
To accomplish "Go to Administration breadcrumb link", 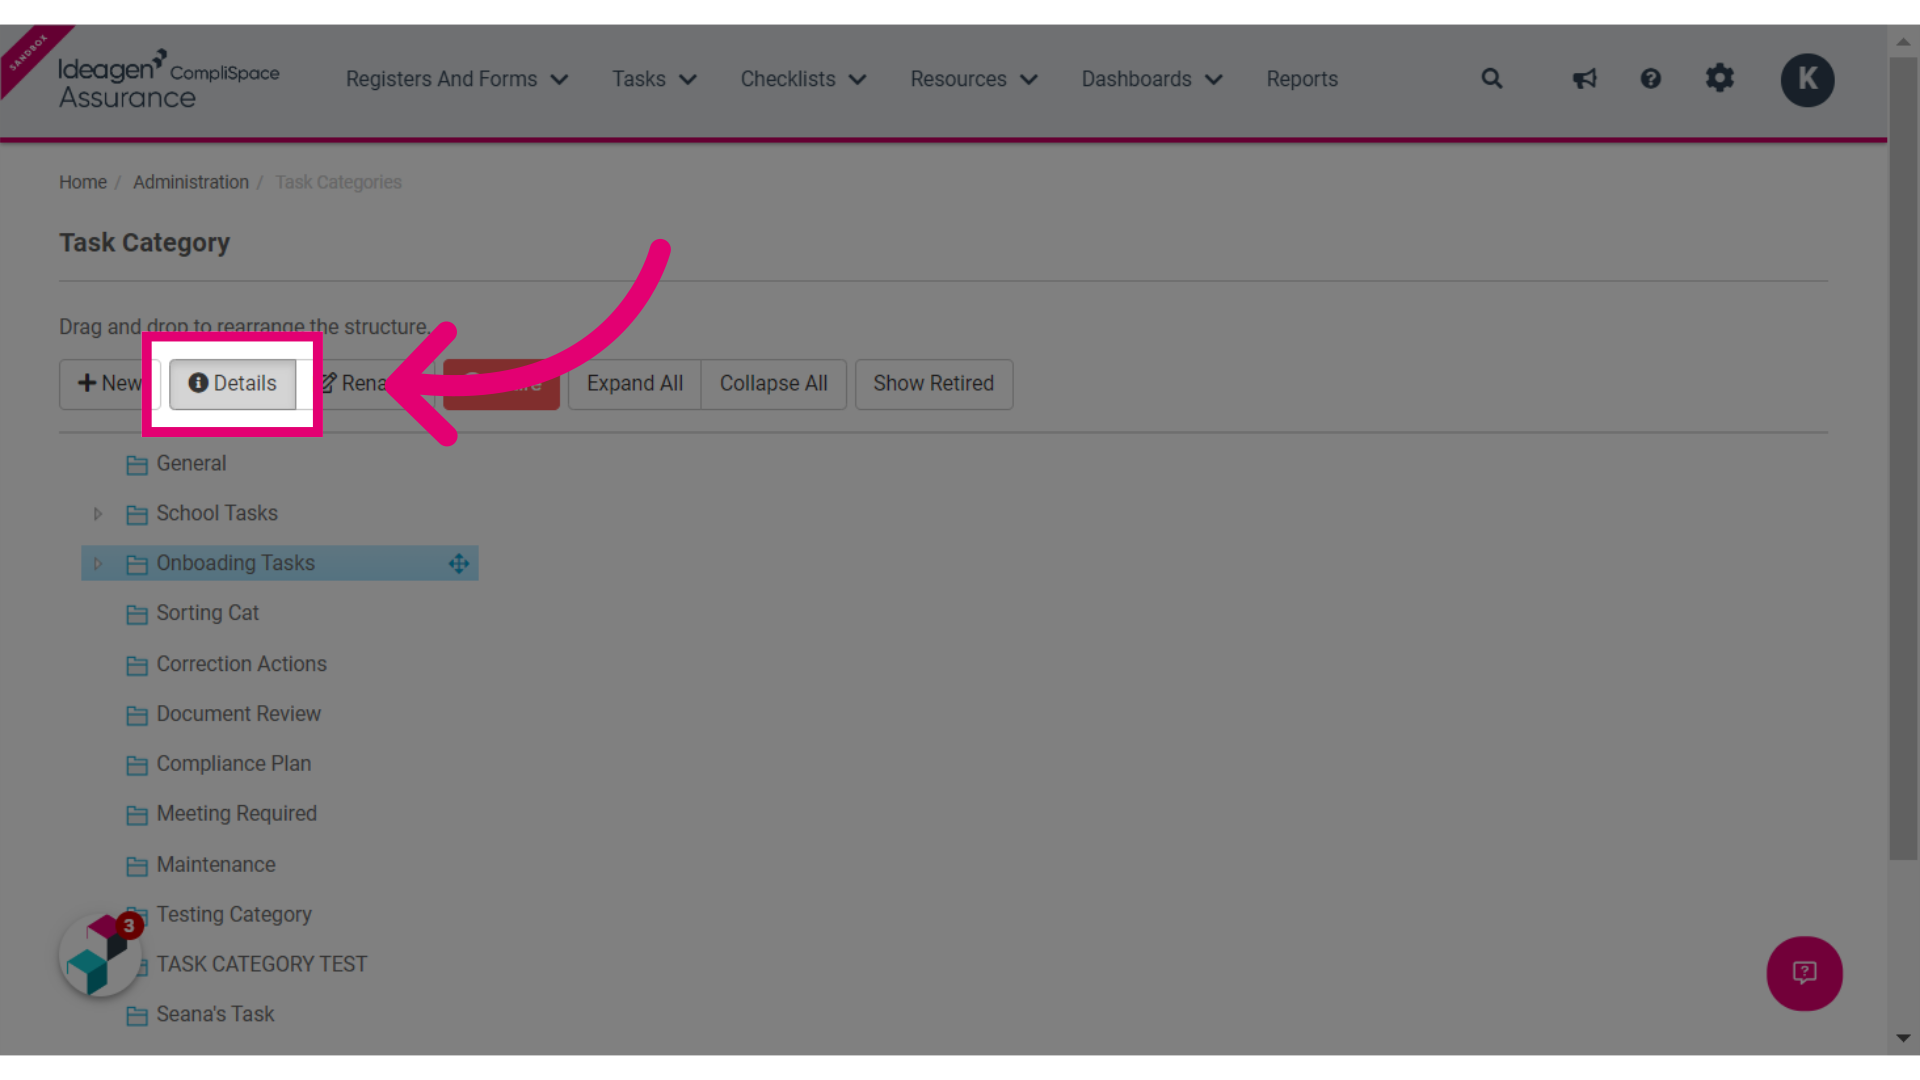I will (191, 182).
